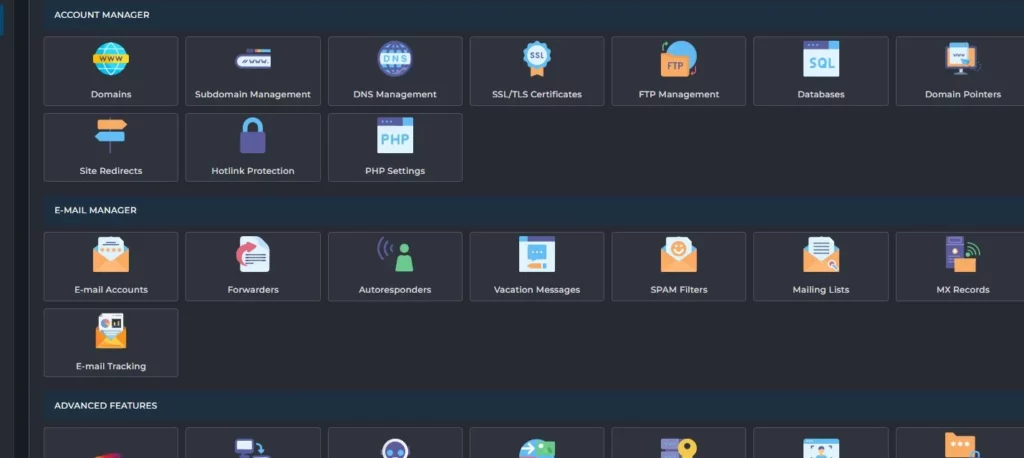Open SSL/TLS Certificates
1024x458 pixels.
(537, 71)
